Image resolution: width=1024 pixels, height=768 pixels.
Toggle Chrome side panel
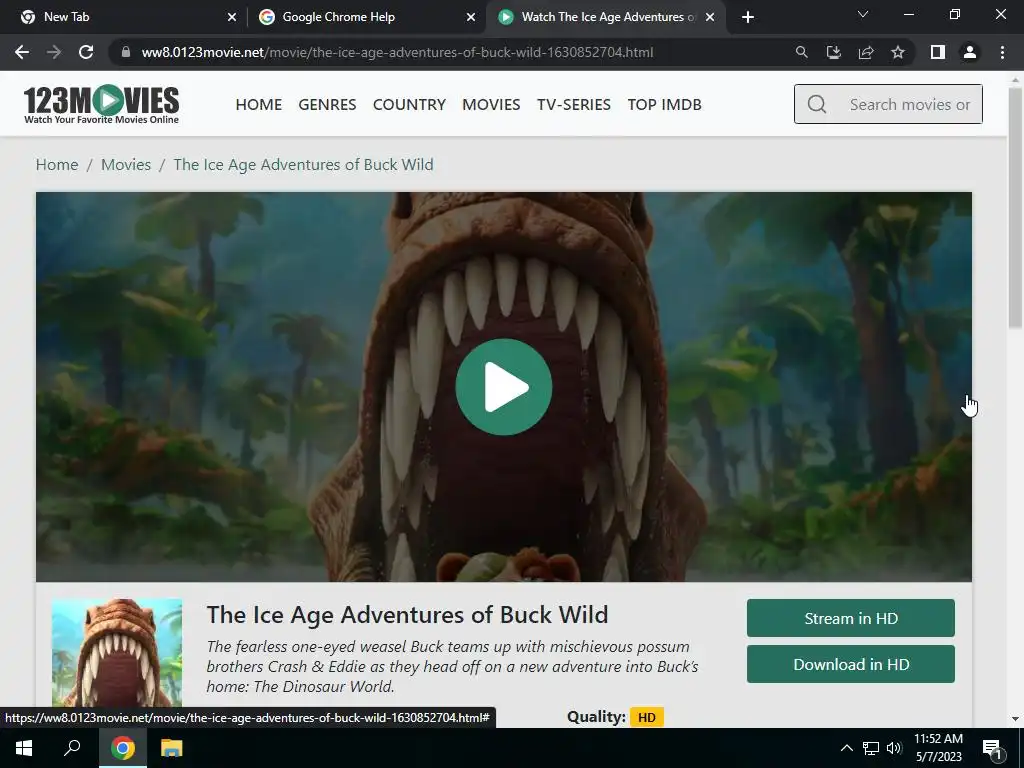938,52
